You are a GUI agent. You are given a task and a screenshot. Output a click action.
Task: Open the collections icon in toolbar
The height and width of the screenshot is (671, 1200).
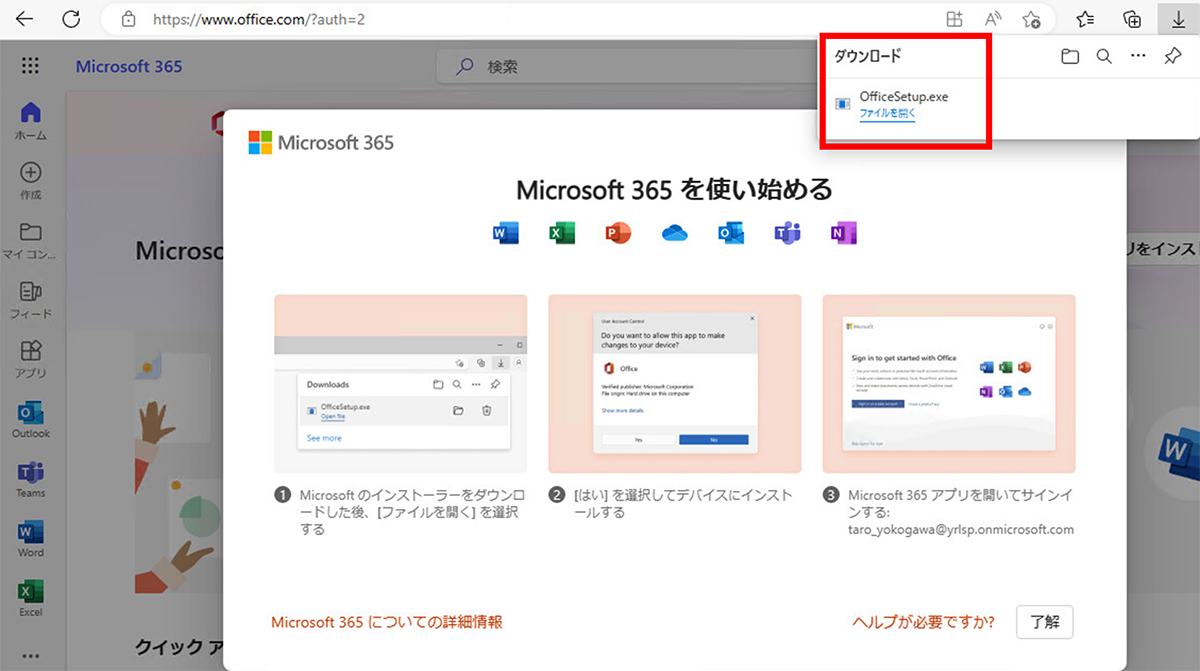pyautogui.click(x=1132, y=19)
